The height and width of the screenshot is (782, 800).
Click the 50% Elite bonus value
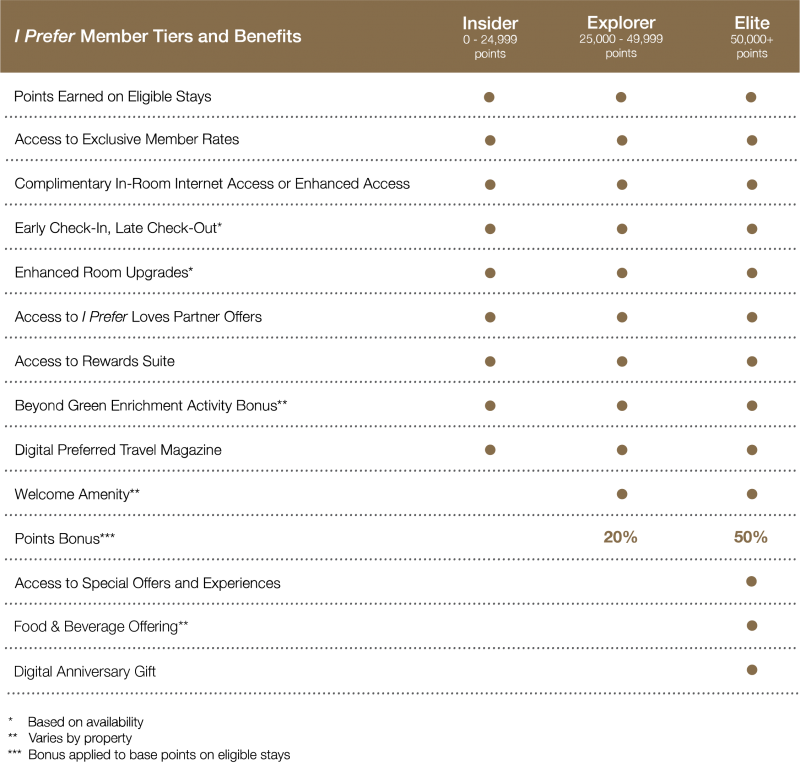751,537
